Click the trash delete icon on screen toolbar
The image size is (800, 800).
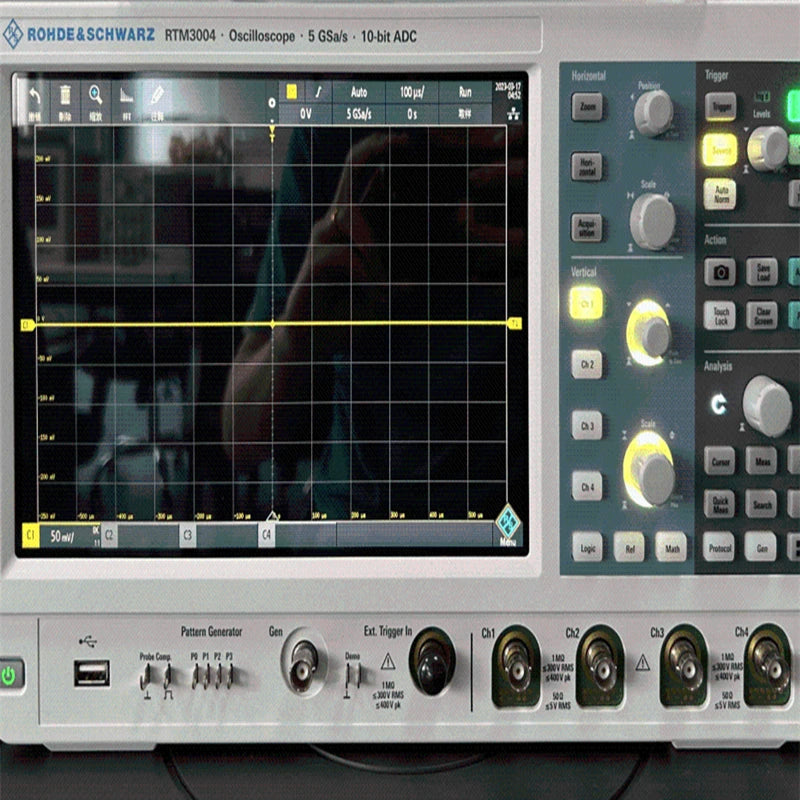click(x=67, y=92)
